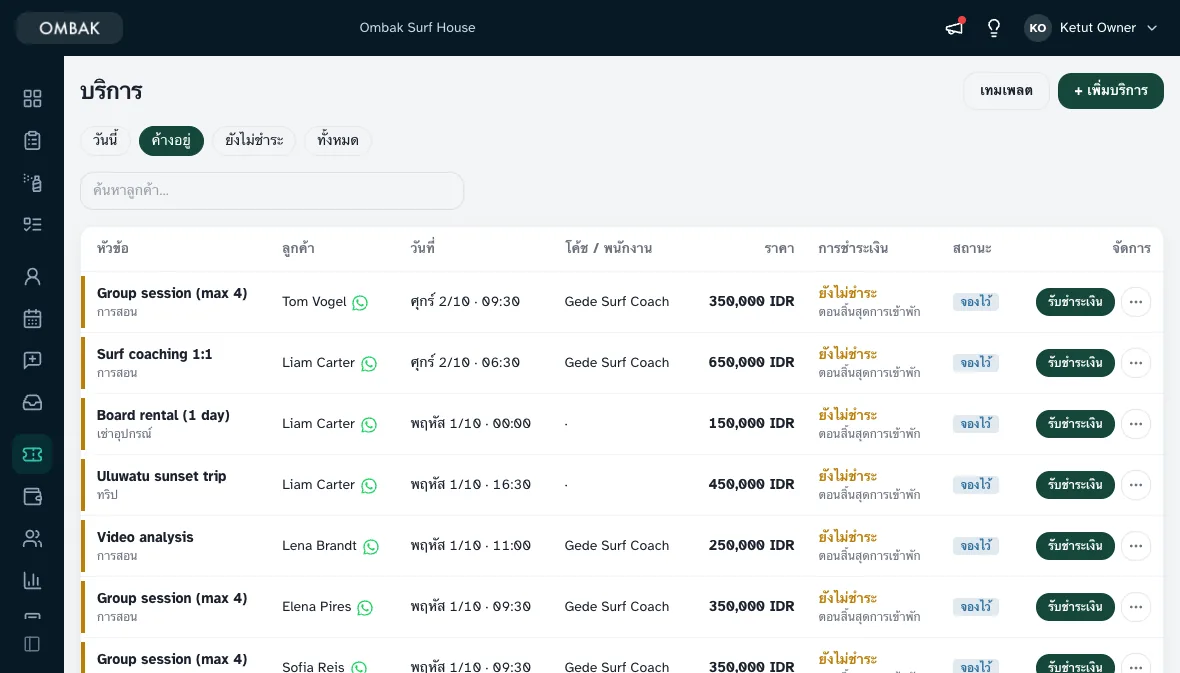Open the checklist icon in the sidebar

point(32,224)
